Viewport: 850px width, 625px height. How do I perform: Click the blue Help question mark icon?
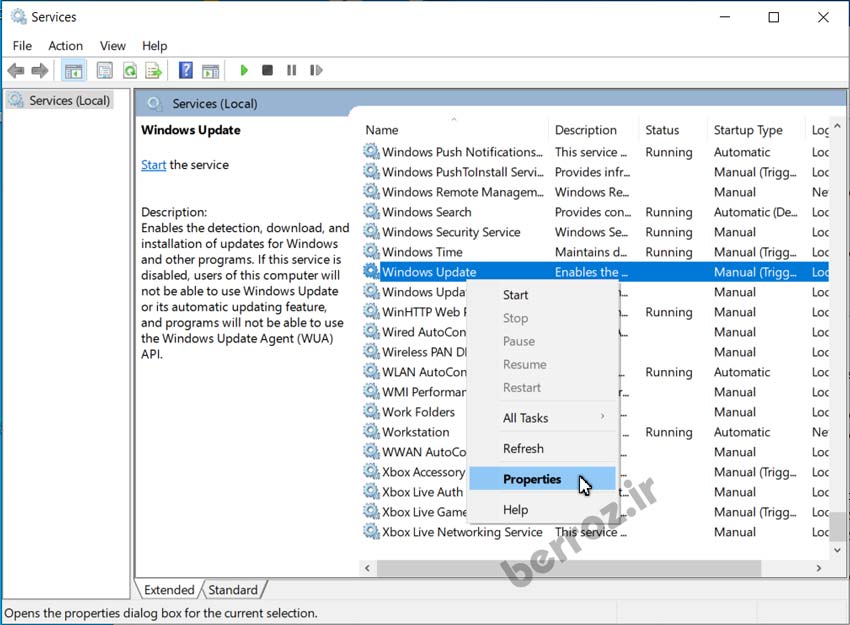tap(186, 71)
